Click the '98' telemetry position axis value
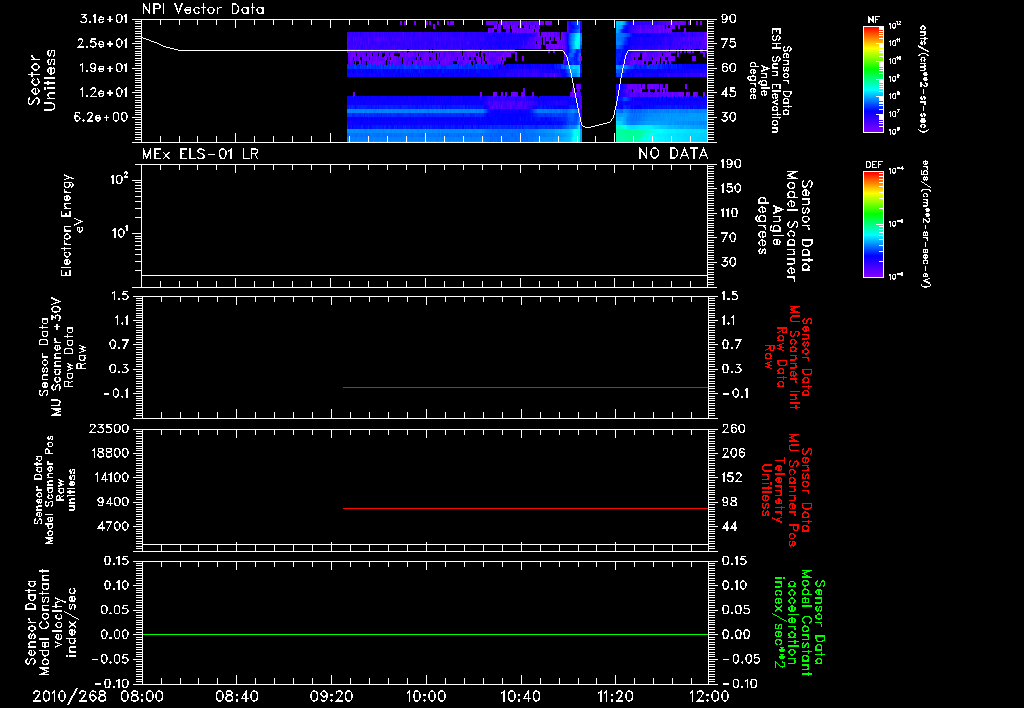This screenshot has width=1024, height=708. pos(729,502)
